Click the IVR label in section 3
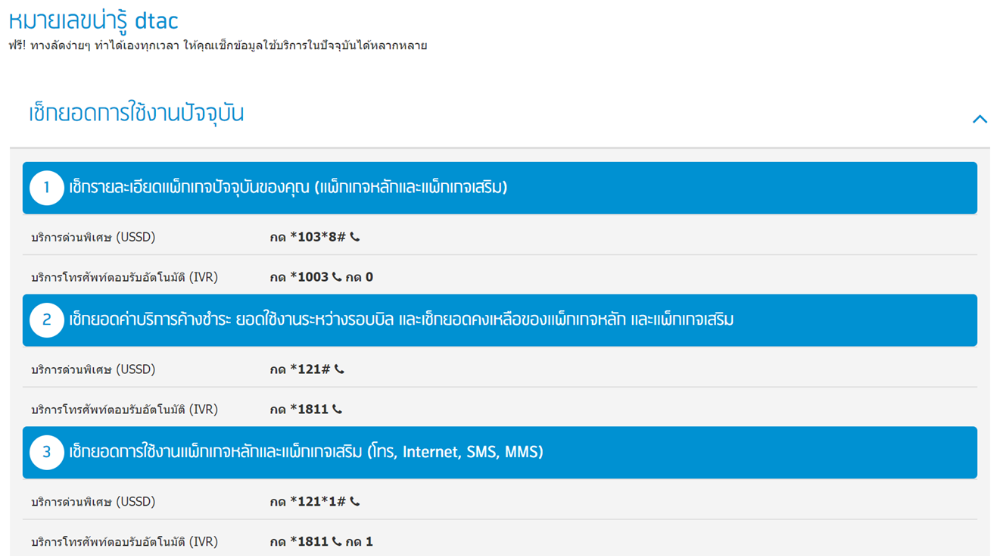Screen dimensions: 1000x556 pyautogui.click(x=124, y=542)
